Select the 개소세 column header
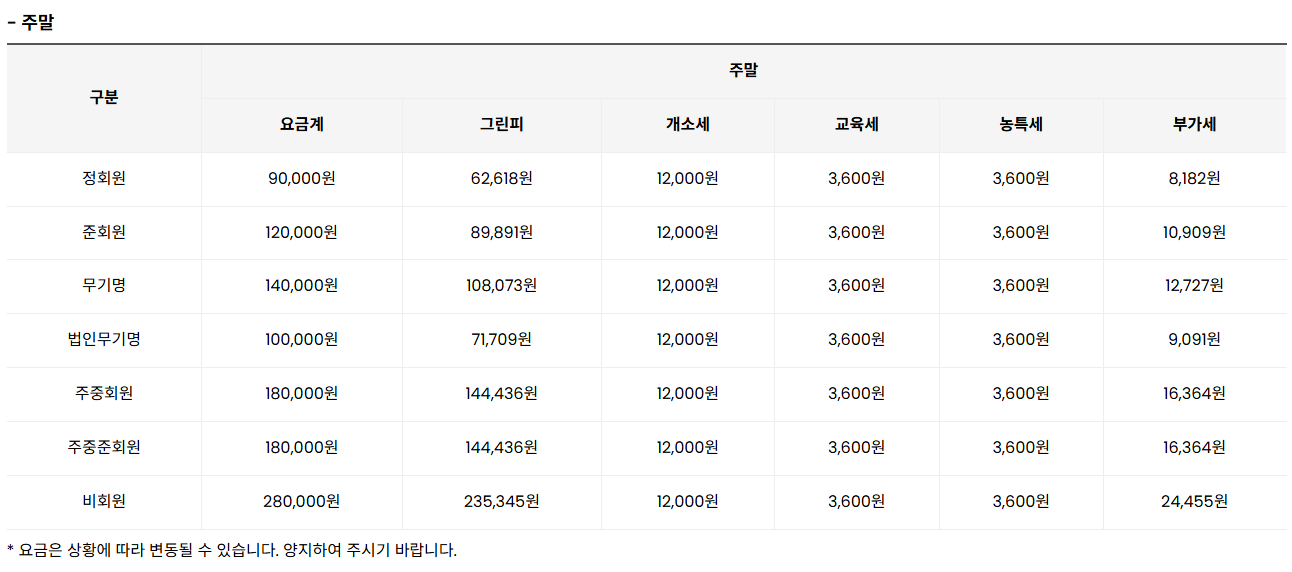 tap(687, 125)
